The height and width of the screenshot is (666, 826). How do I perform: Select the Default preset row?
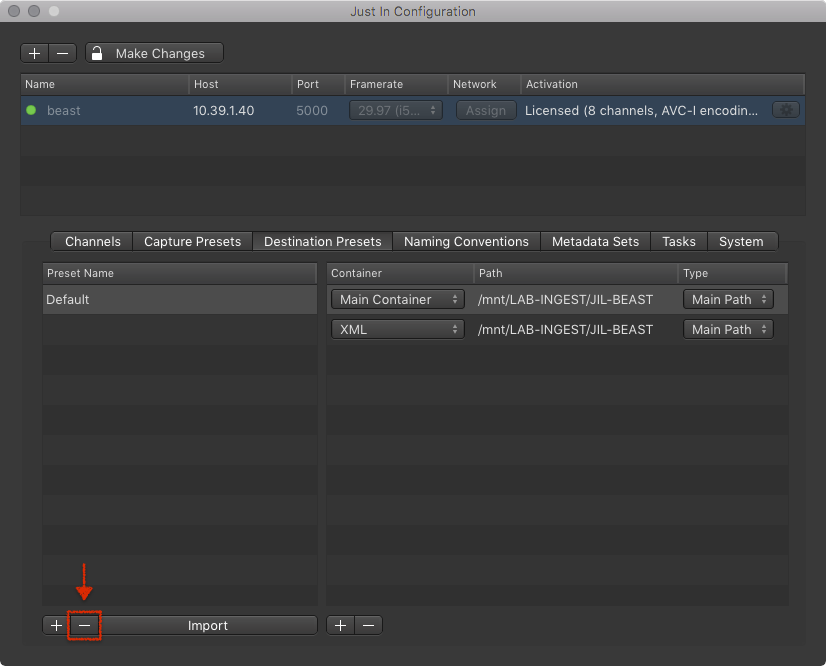(x=180, y=299)
